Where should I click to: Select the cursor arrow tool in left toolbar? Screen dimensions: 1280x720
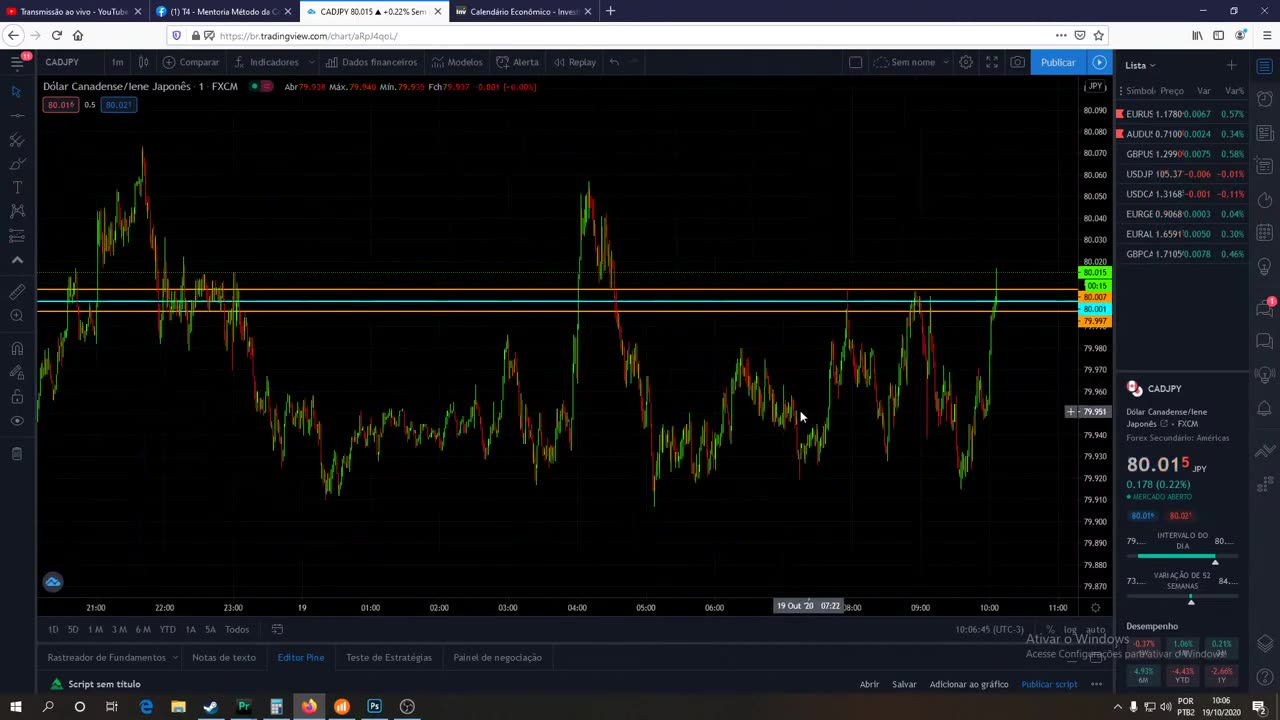(17, 92)
